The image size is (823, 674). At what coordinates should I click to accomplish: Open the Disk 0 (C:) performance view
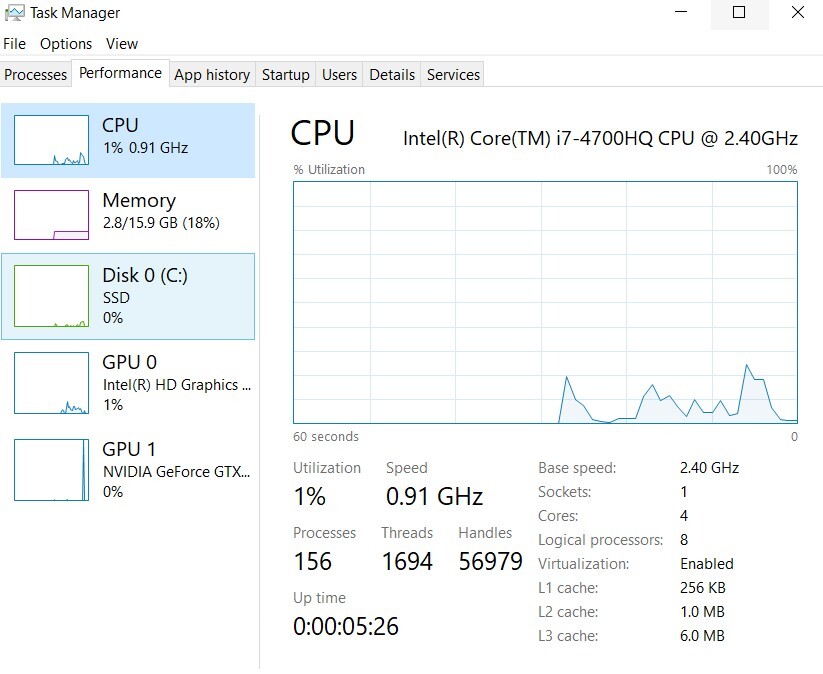[x=128, y=297]
